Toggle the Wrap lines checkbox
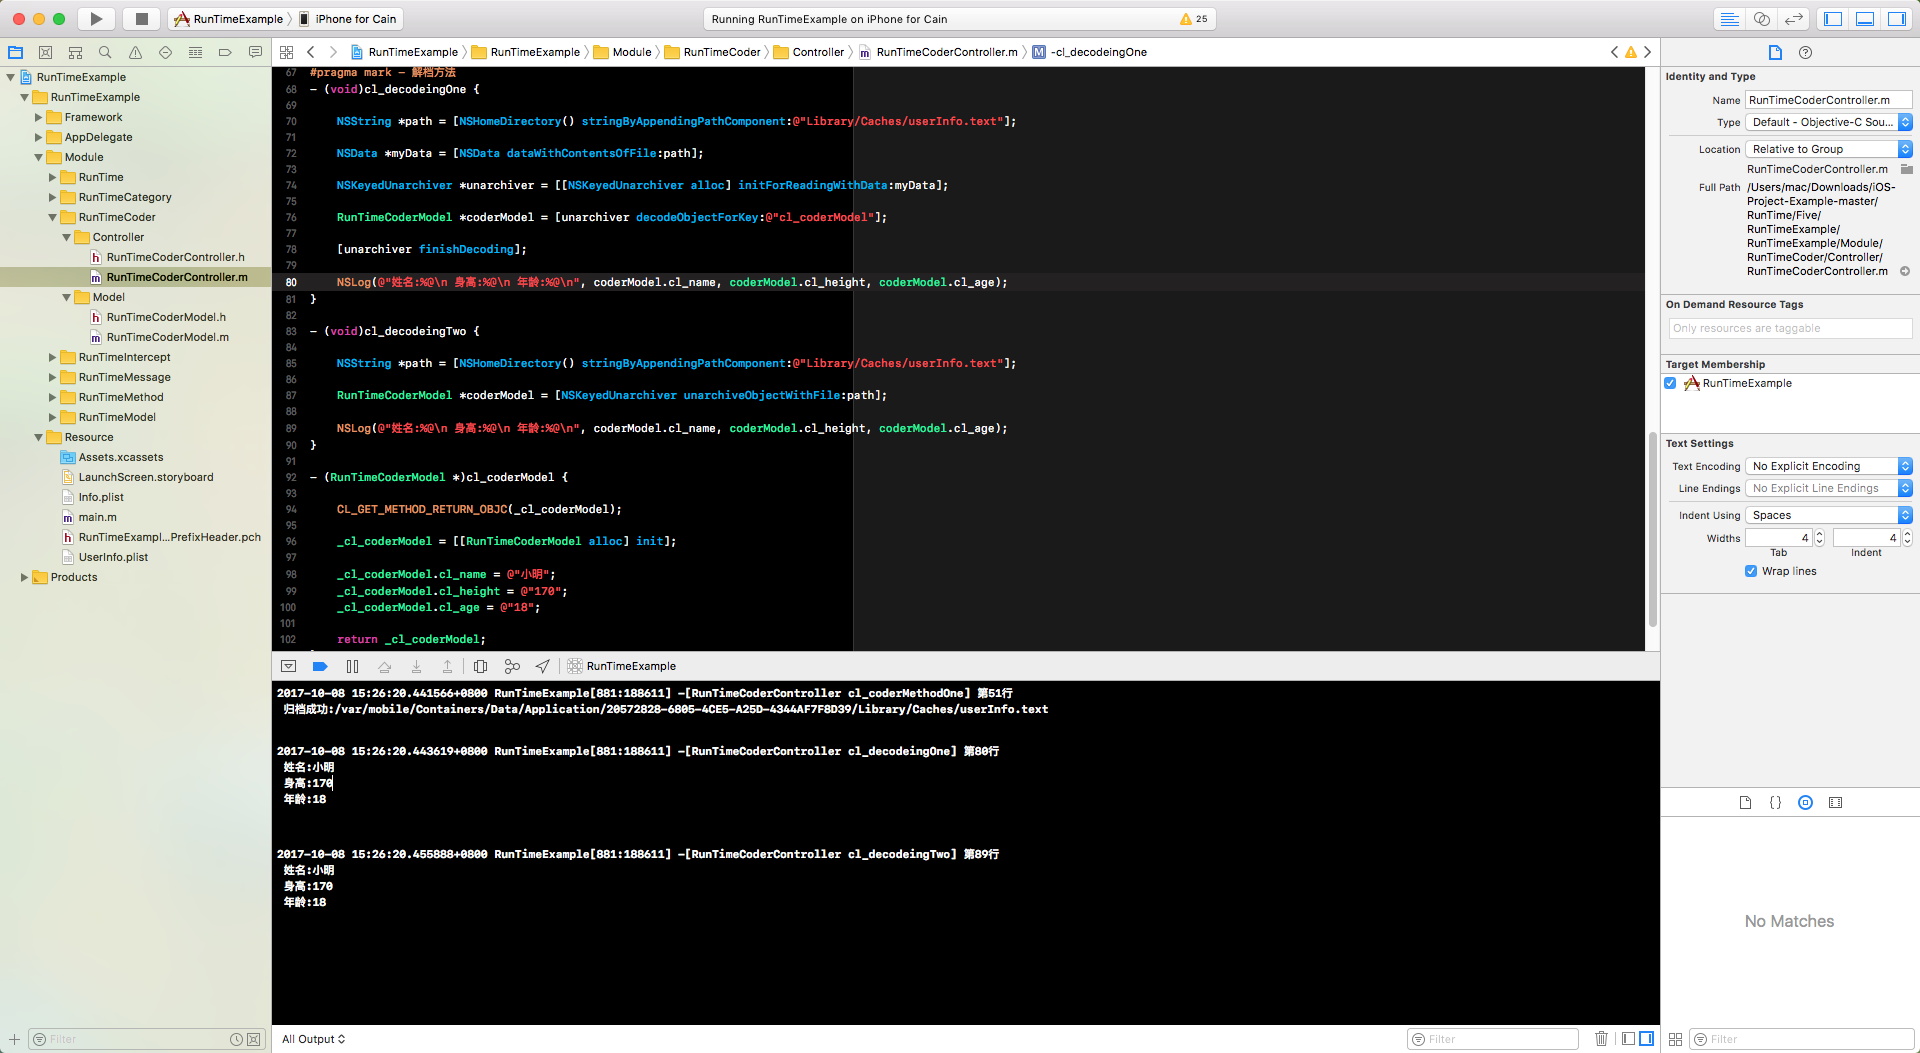 (1751, 571)
